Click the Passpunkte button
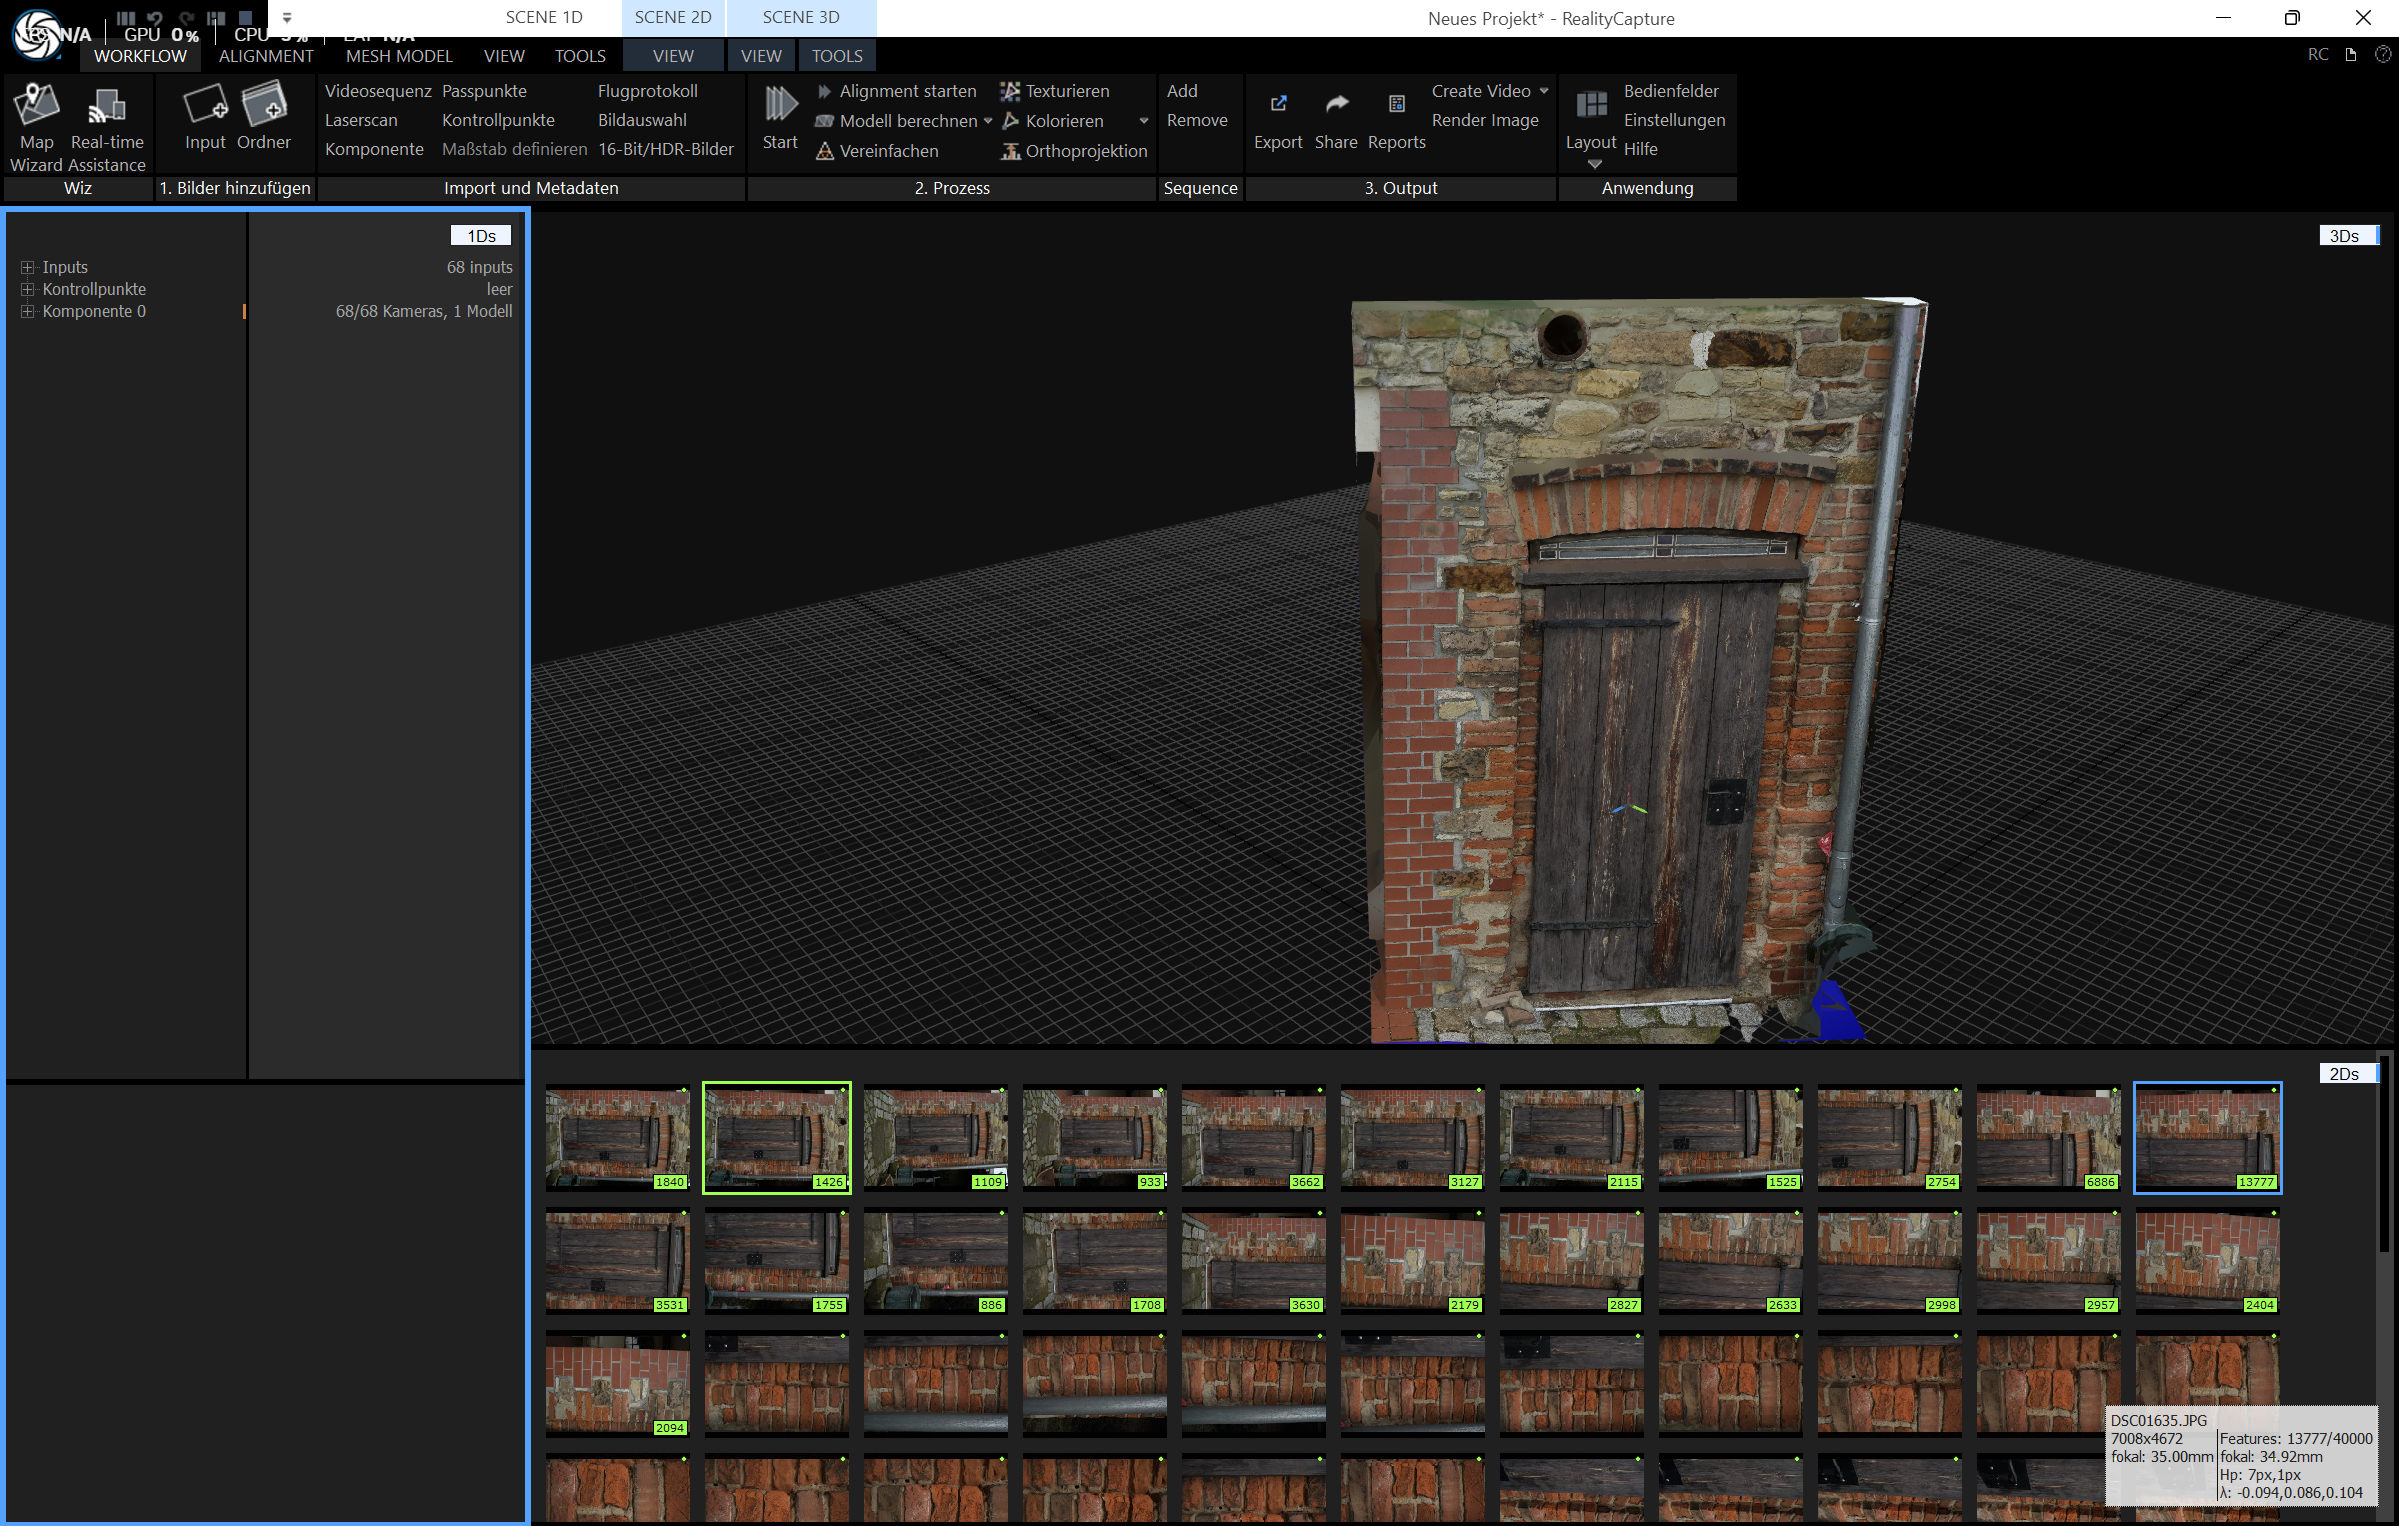Image resolution: width=2399 pixels, height=1526 pixels. (484, 91)
